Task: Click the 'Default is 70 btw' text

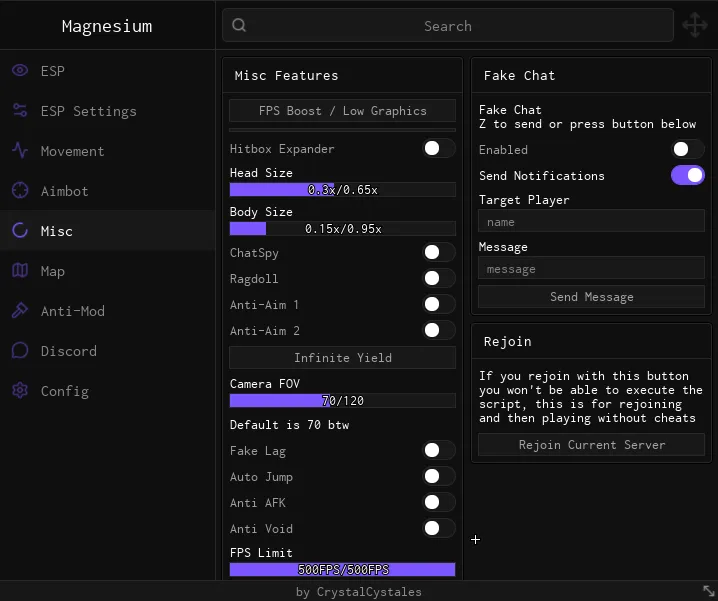Action: point(289,425)
